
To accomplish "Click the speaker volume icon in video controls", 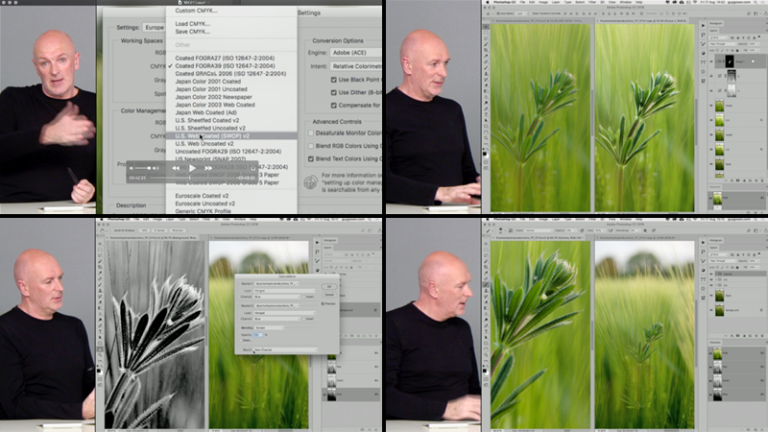I will [133, 168].
